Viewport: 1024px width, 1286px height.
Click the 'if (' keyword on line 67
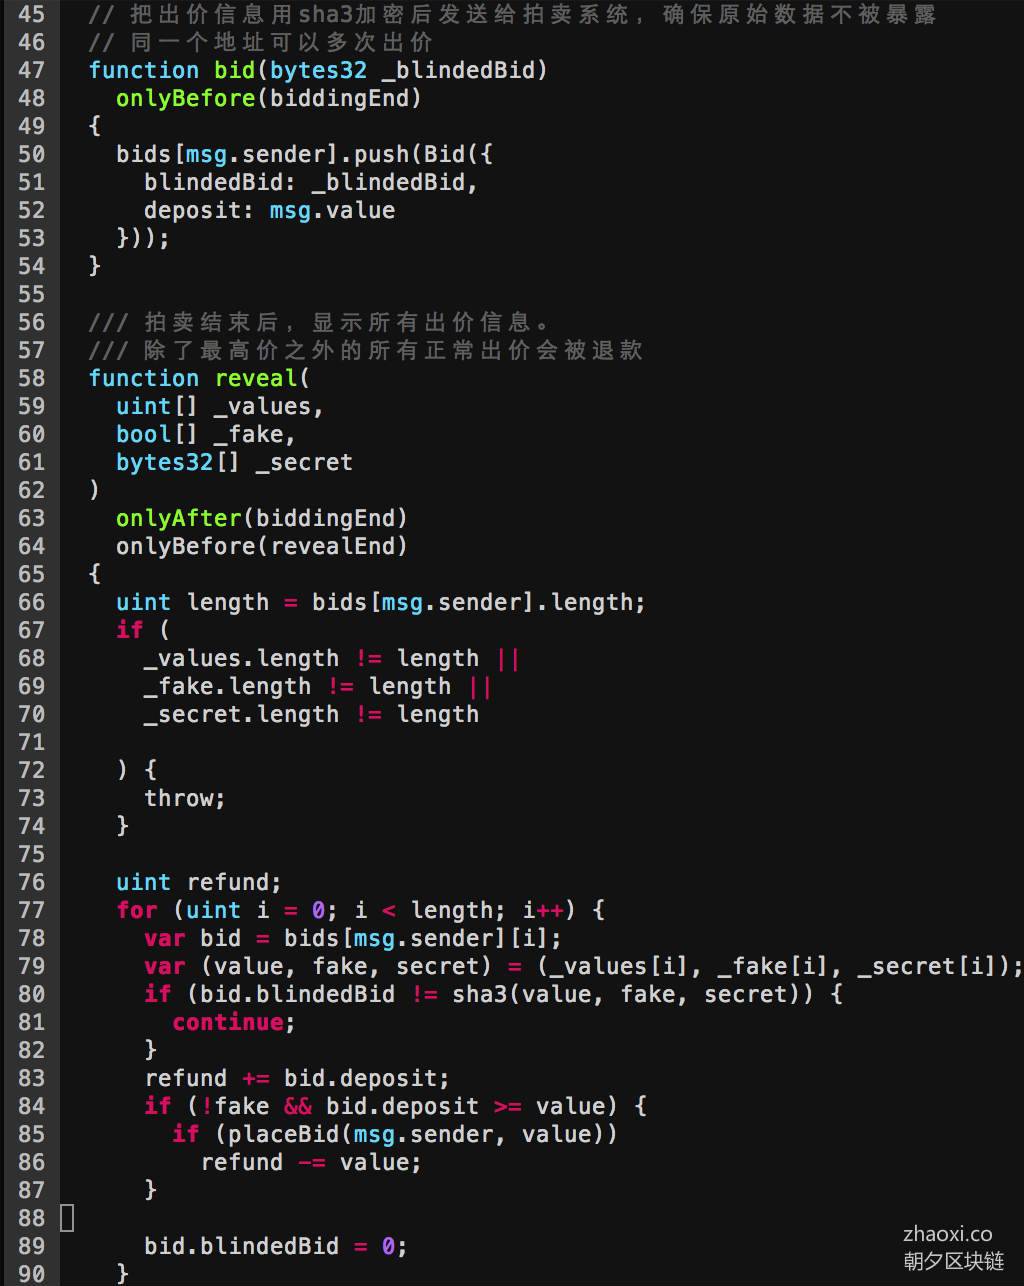pos(143,630)
